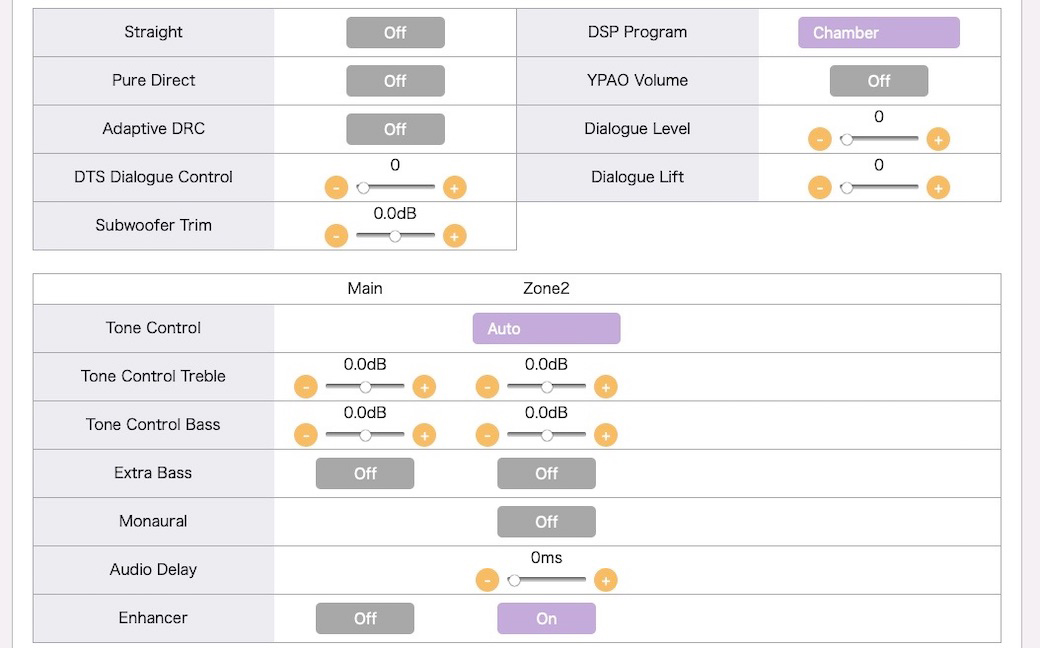
Task: Click Main Tone Control Treble slider
Action: pyautogui.click(x=365, y=387)
